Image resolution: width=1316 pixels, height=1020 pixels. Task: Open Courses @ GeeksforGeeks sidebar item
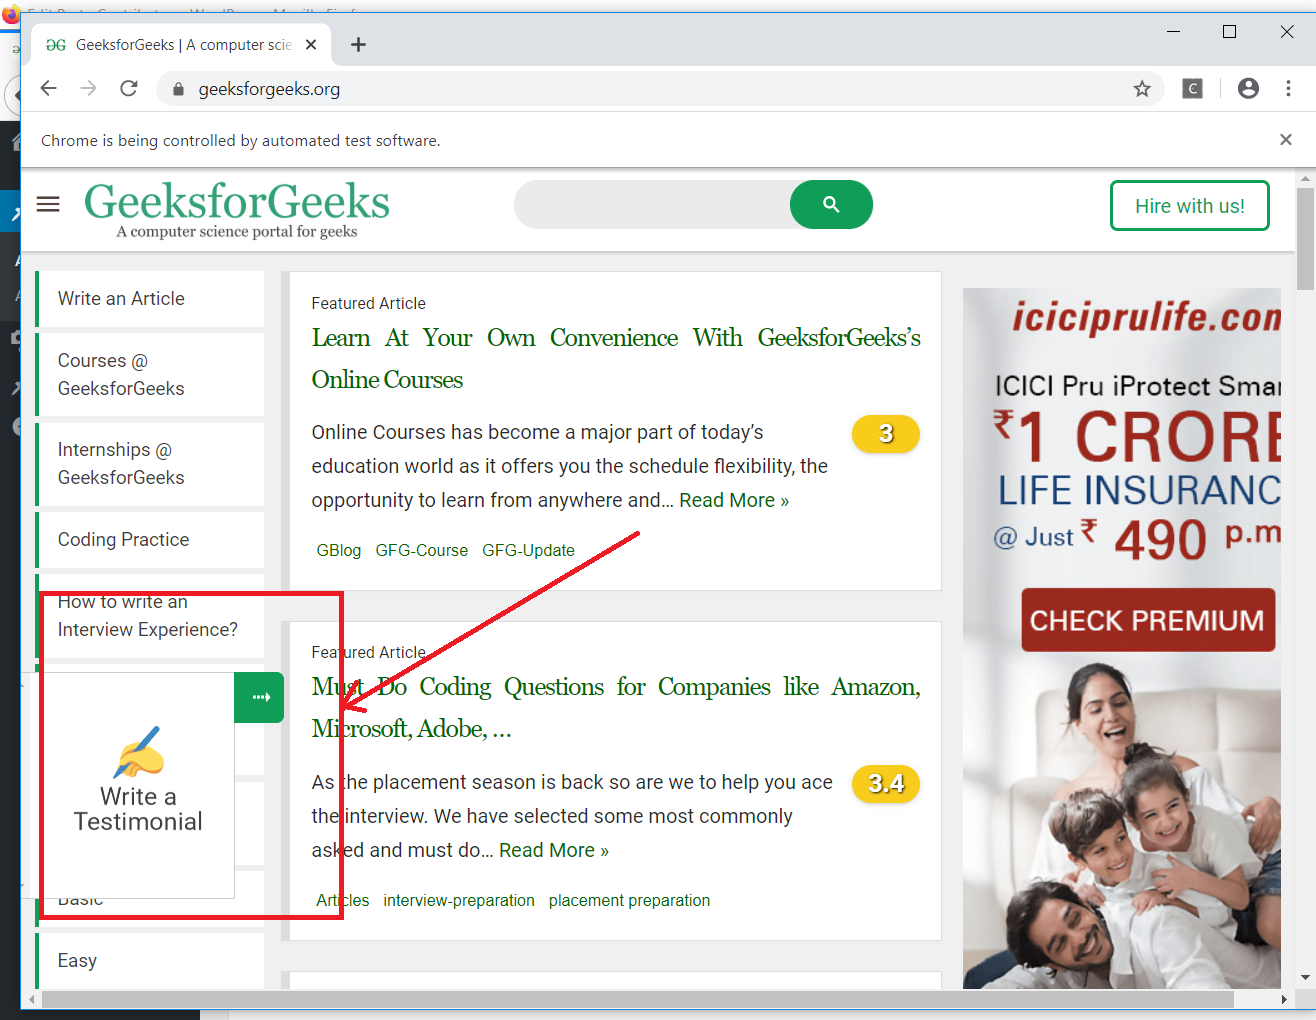[x=150, y=375]
